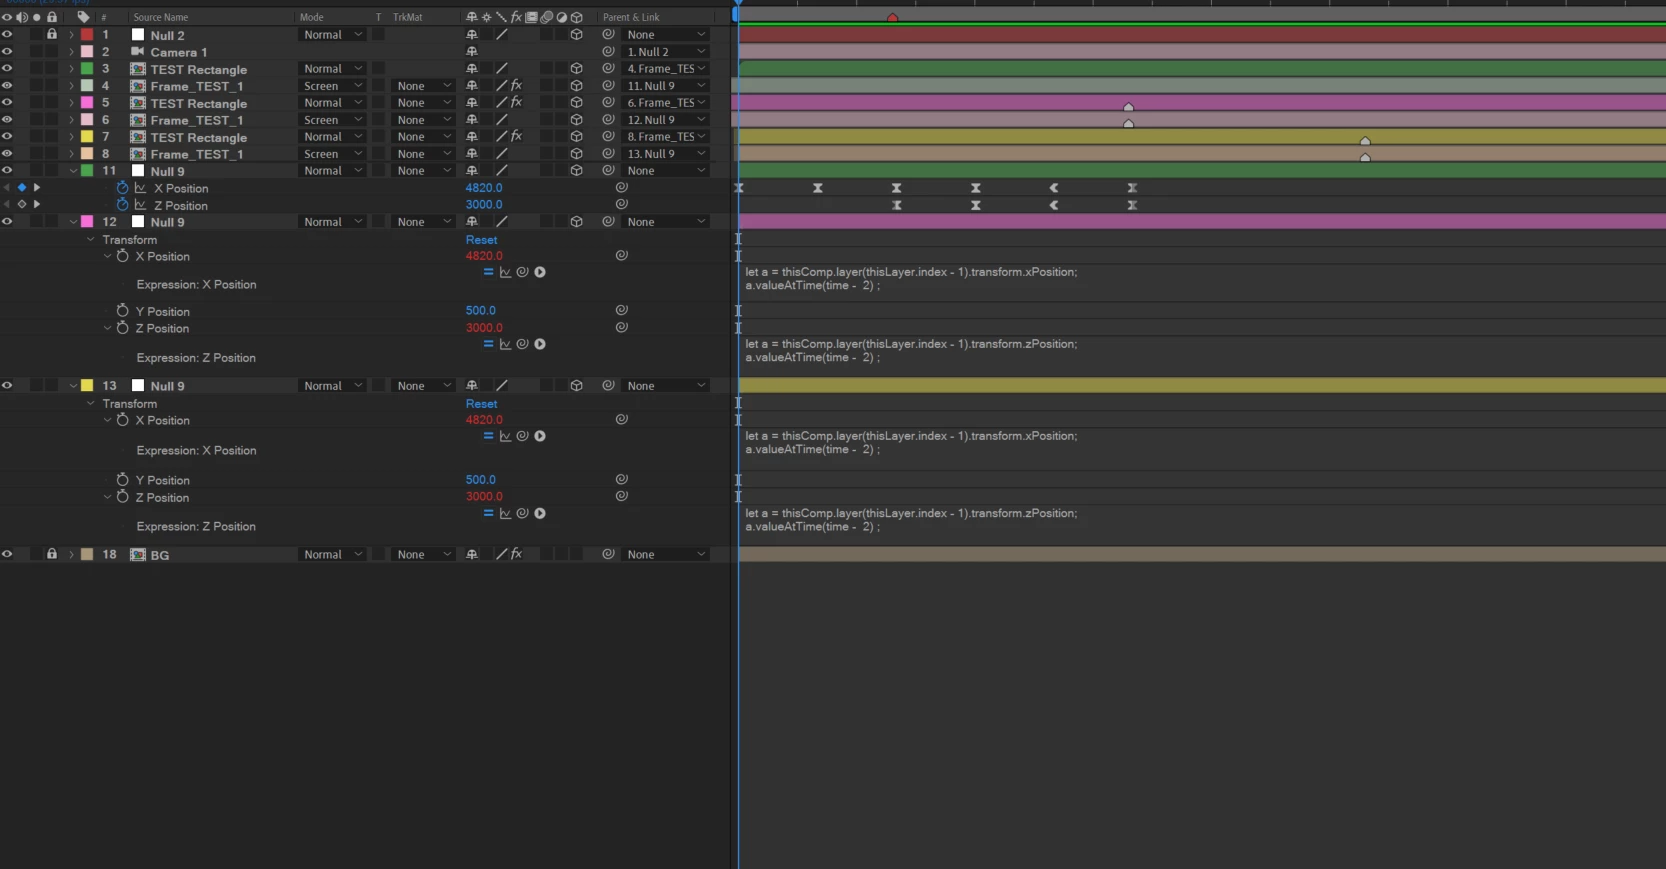Click the Adjustment Layer column header icon

click(561, 17)
